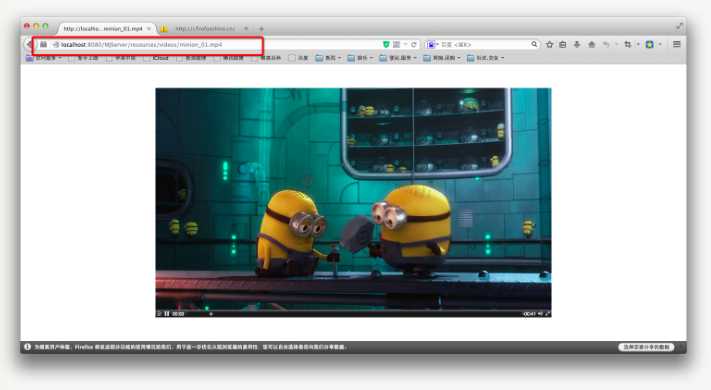Click the green-blue extension icon
This screenshot has height=390, width=711.
pos(649,44)
